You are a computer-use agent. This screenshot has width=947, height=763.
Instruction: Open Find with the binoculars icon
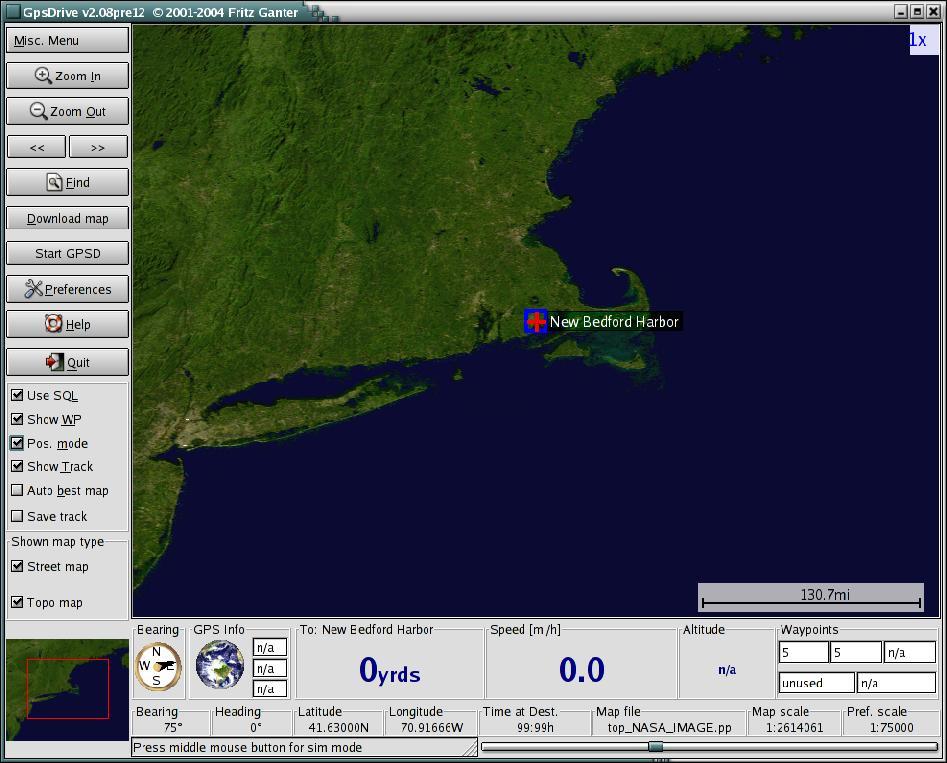(x=67, y=182)
